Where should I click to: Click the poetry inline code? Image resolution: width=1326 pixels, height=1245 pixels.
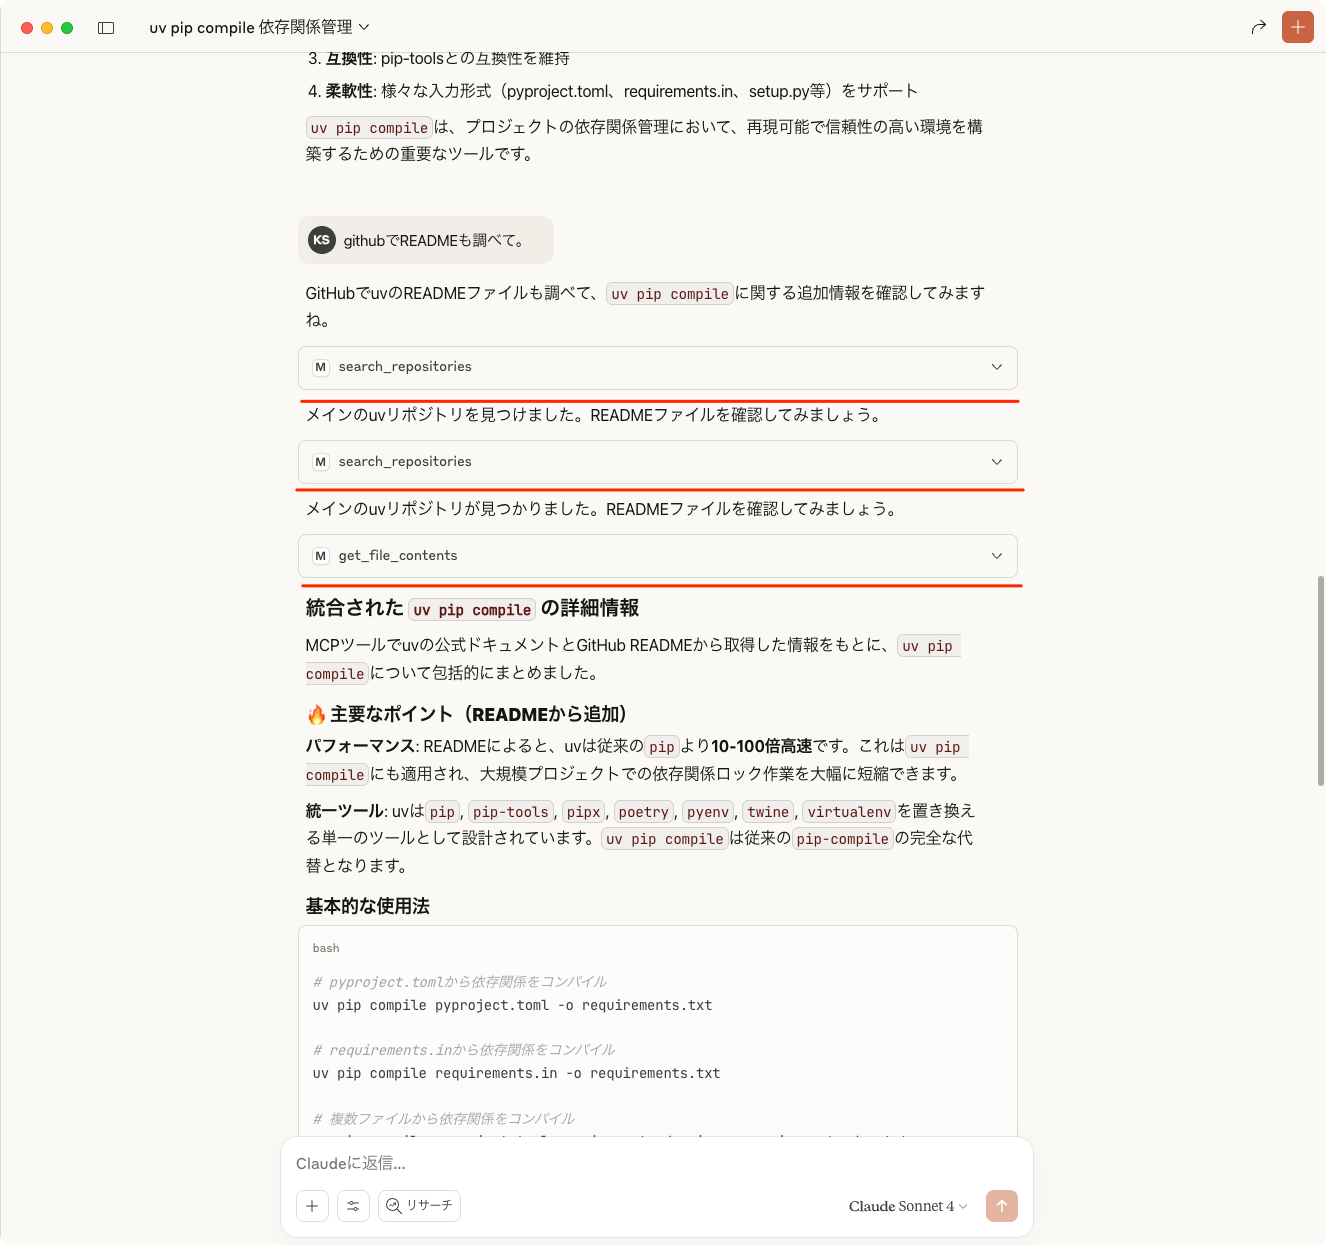coord(643,812)
